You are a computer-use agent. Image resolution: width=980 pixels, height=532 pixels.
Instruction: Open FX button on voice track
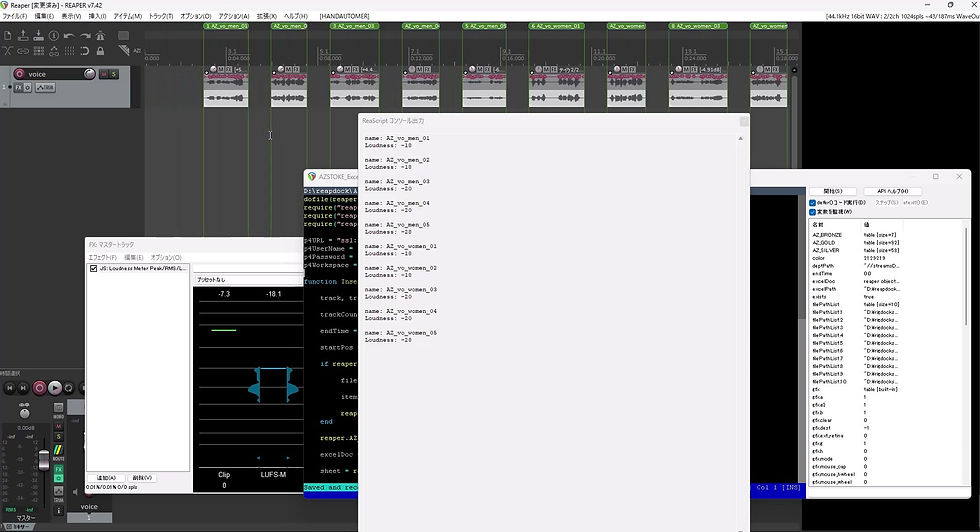(19, 88)
